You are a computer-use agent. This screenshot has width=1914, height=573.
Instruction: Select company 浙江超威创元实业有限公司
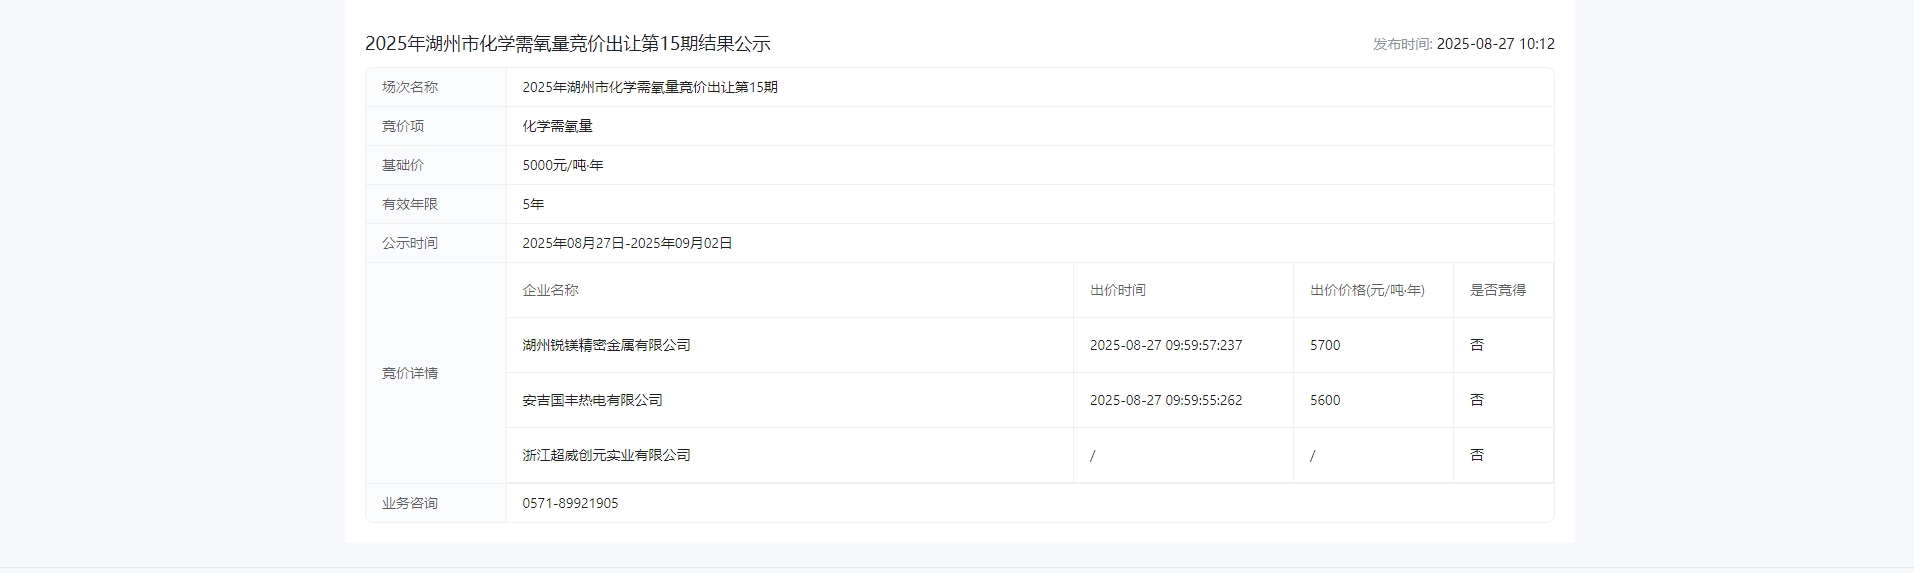(606, 455)
